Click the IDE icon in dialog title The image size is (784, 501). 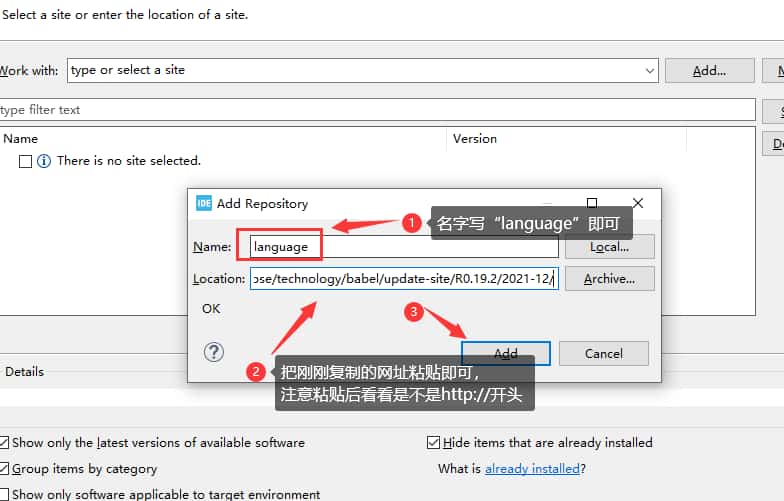204,203
